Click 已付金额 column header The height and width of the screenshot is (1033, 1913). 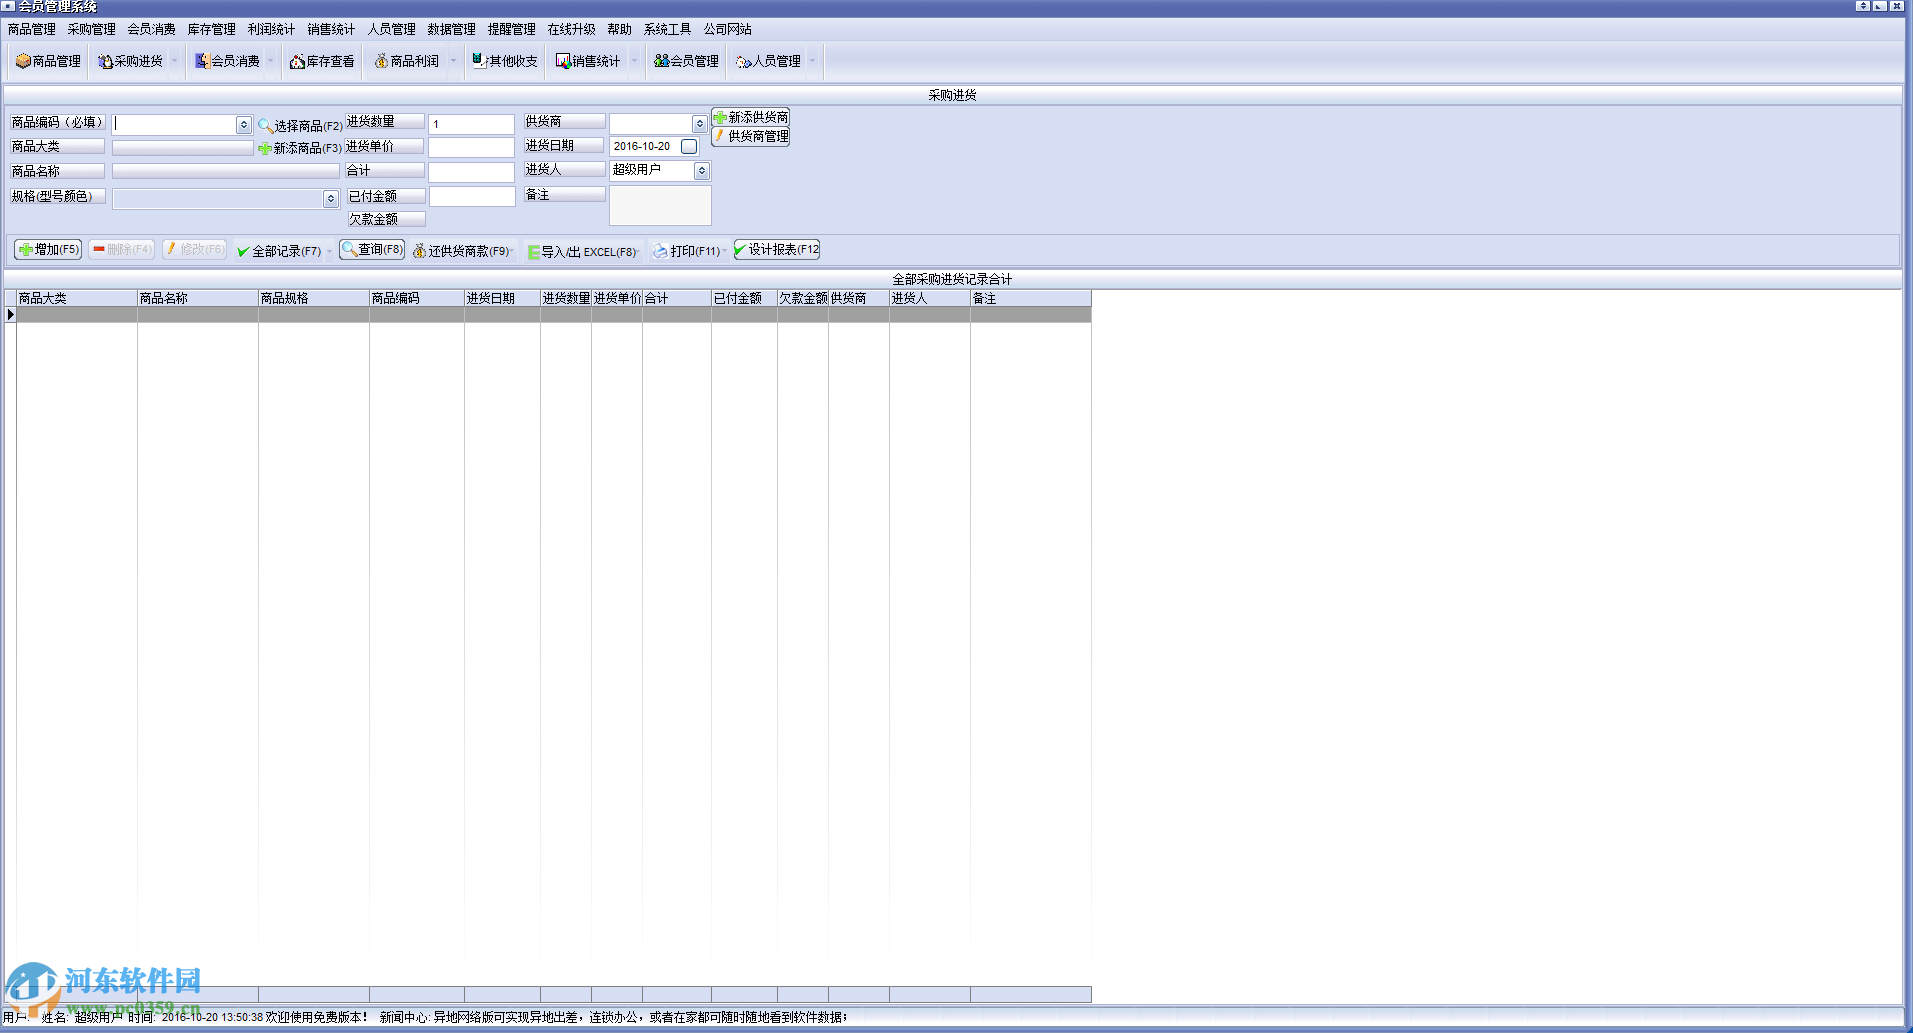click(x=745, y=298)
